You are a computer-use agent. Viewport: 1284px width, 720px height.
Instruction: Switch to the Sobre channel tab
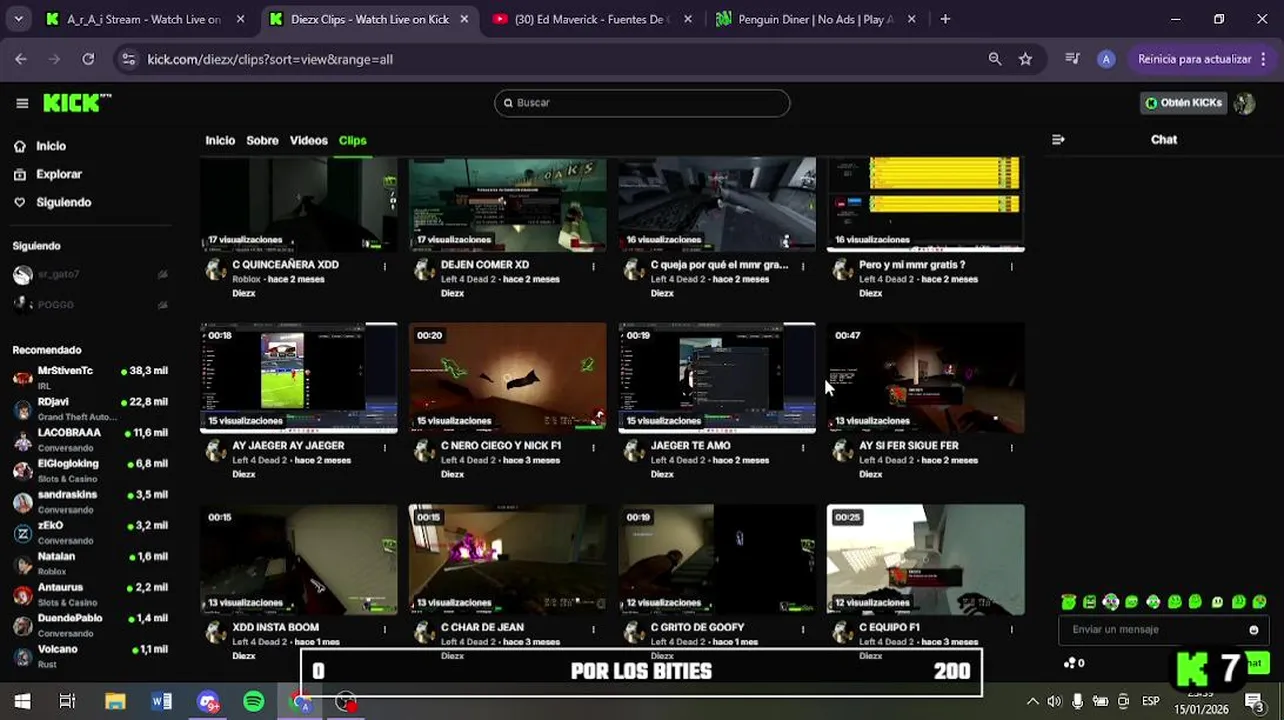pos(262,140)
